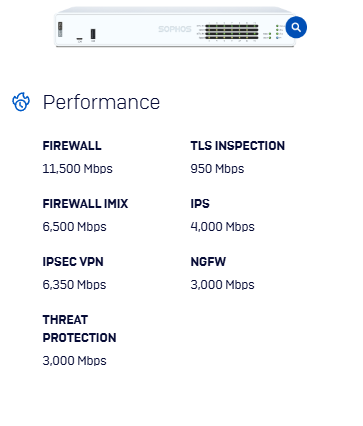Image resolution: width=363 pixels, height=426 pixels.
Task: Click the 3,000 Mbps threat protection value
Action: [74, 361]
